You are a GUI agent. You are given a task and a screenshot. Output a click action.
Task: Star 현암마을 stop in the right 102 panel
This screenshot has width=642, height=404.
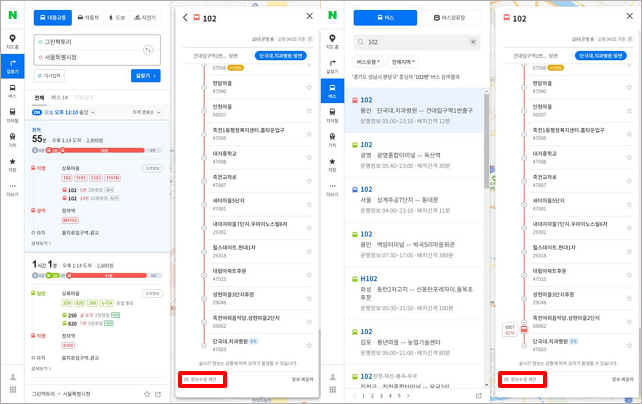tap(629, 87)
